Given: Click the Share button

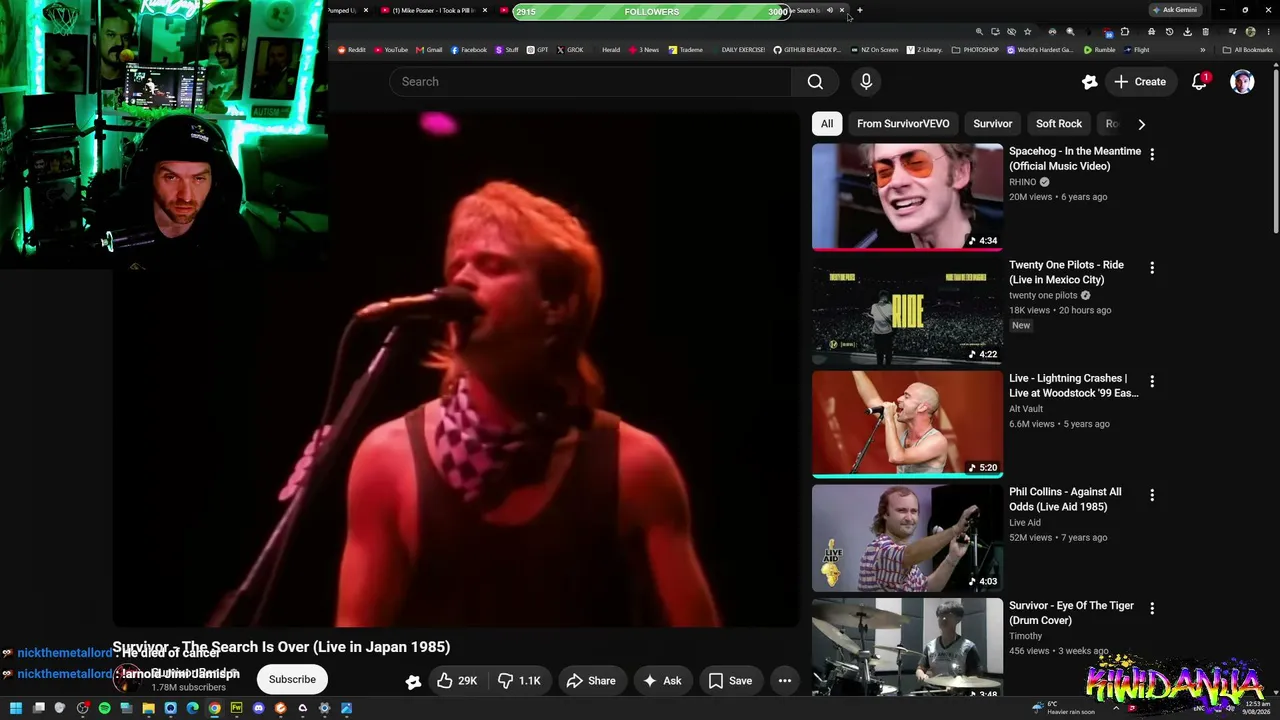Looking at the screenshot, I should [590, 681].
